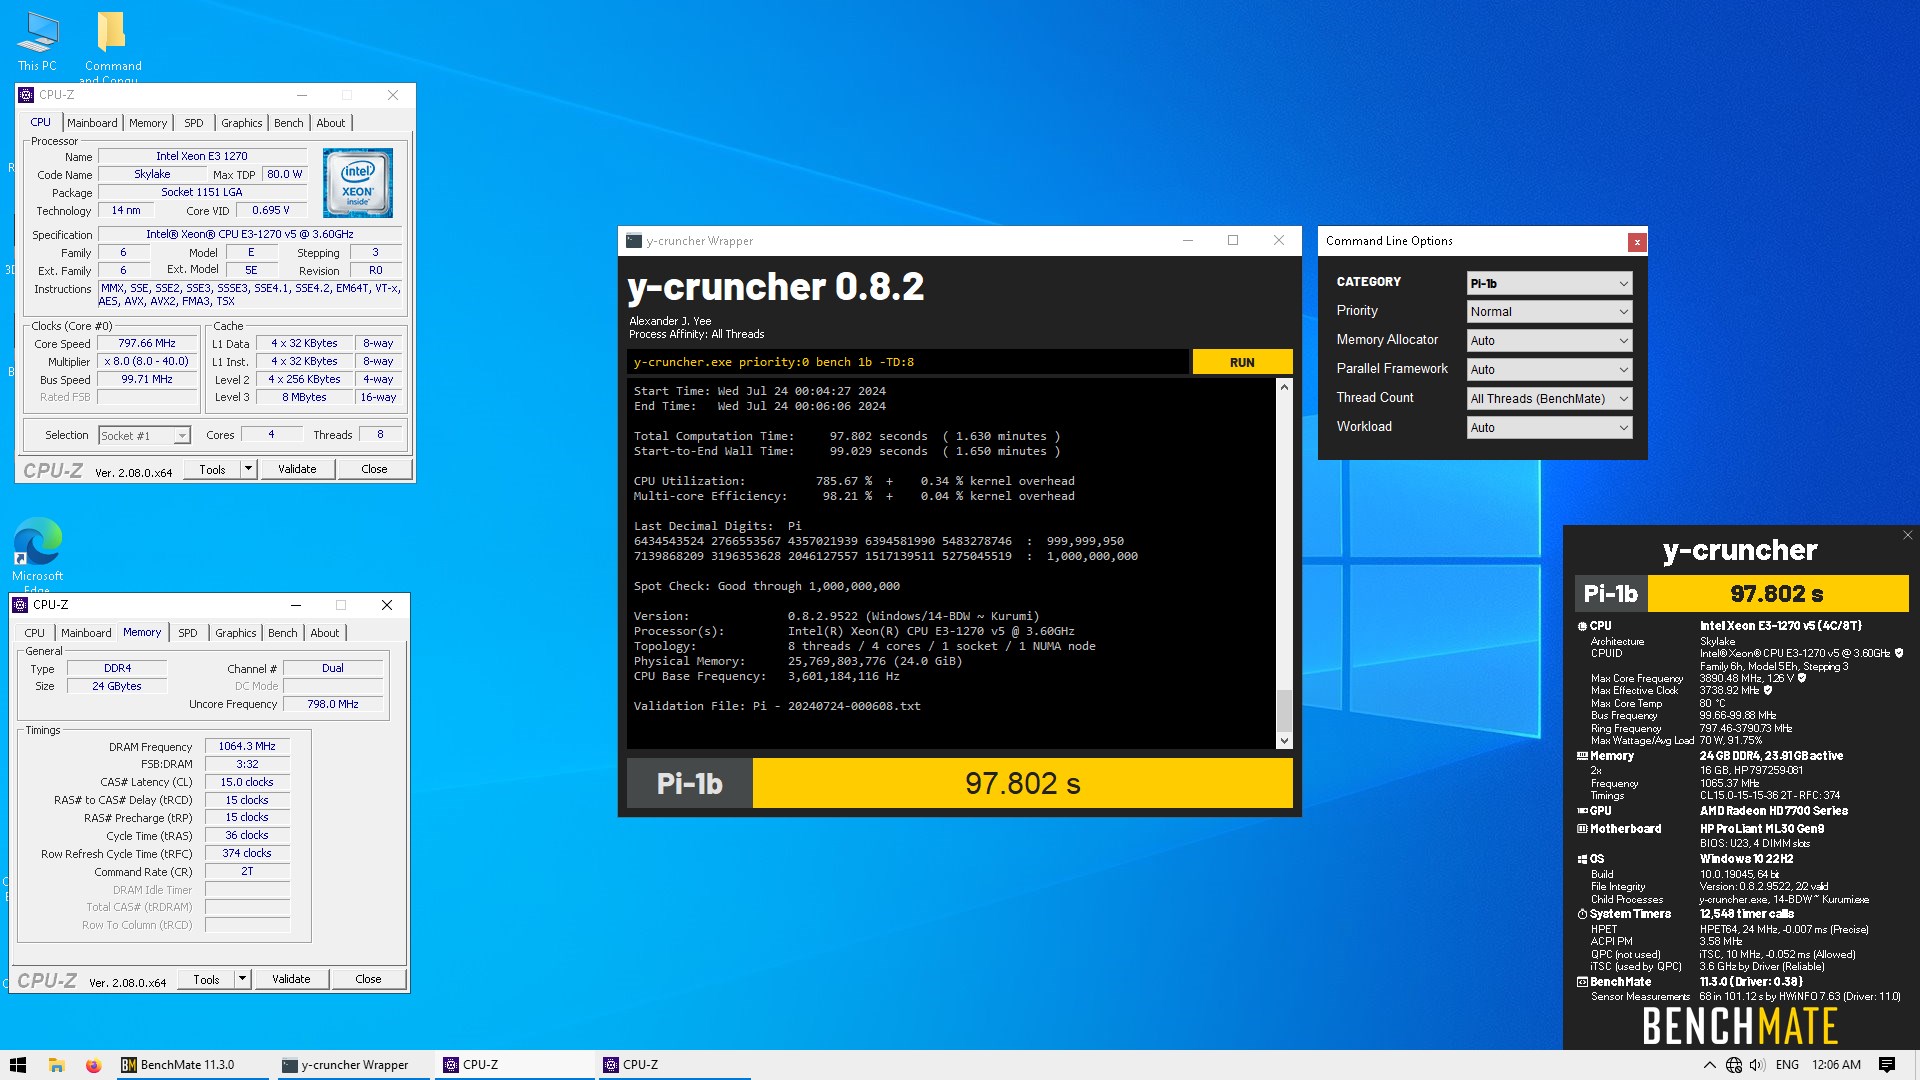Click the 12:06 AM taskbar clock
This screenshot has width=1920, height=1080.
pos(1836,1065)
